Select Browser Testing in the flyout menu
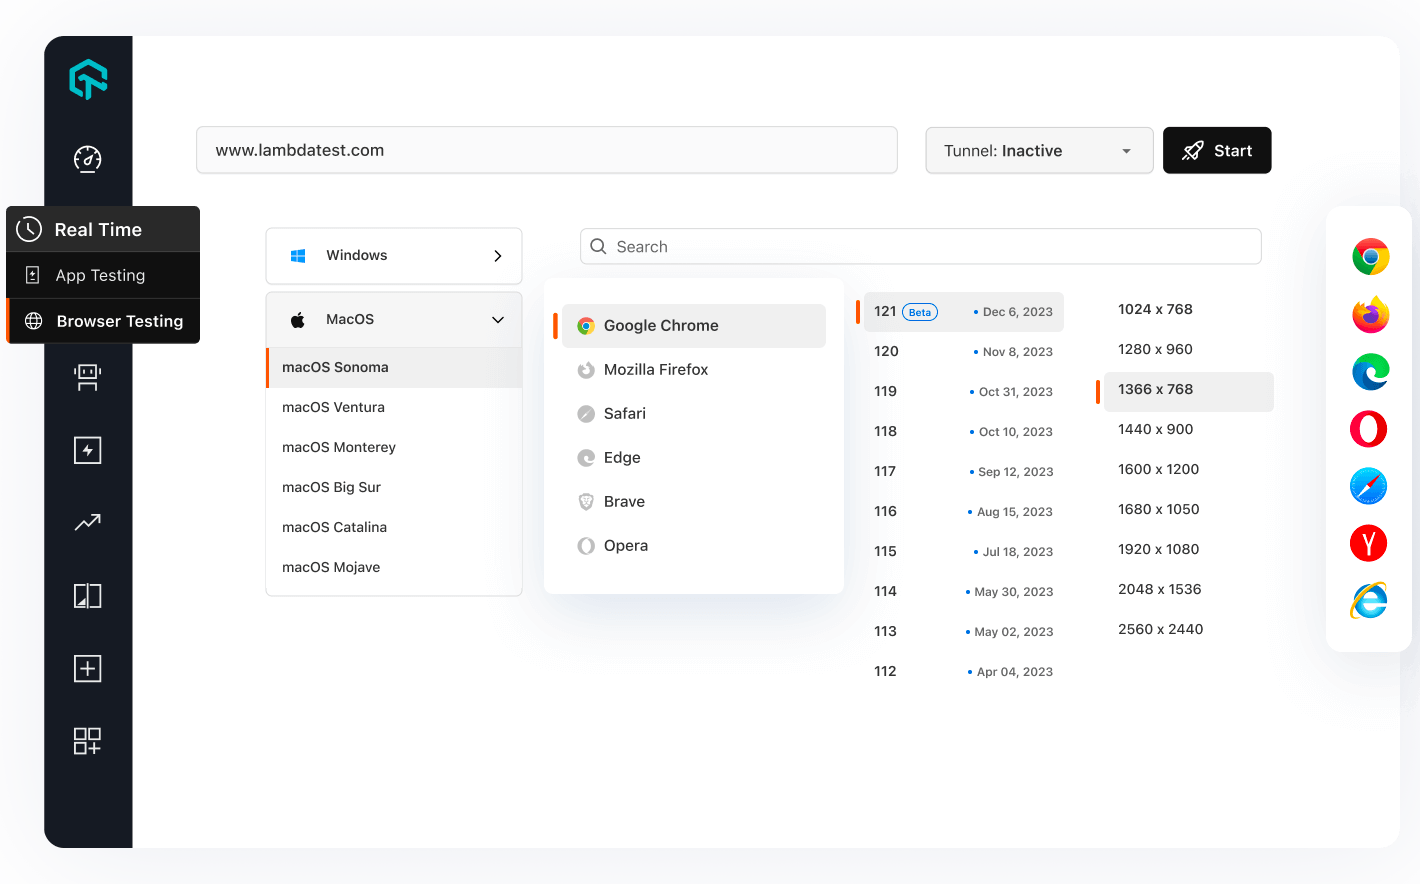 click(x=103, y=321)
